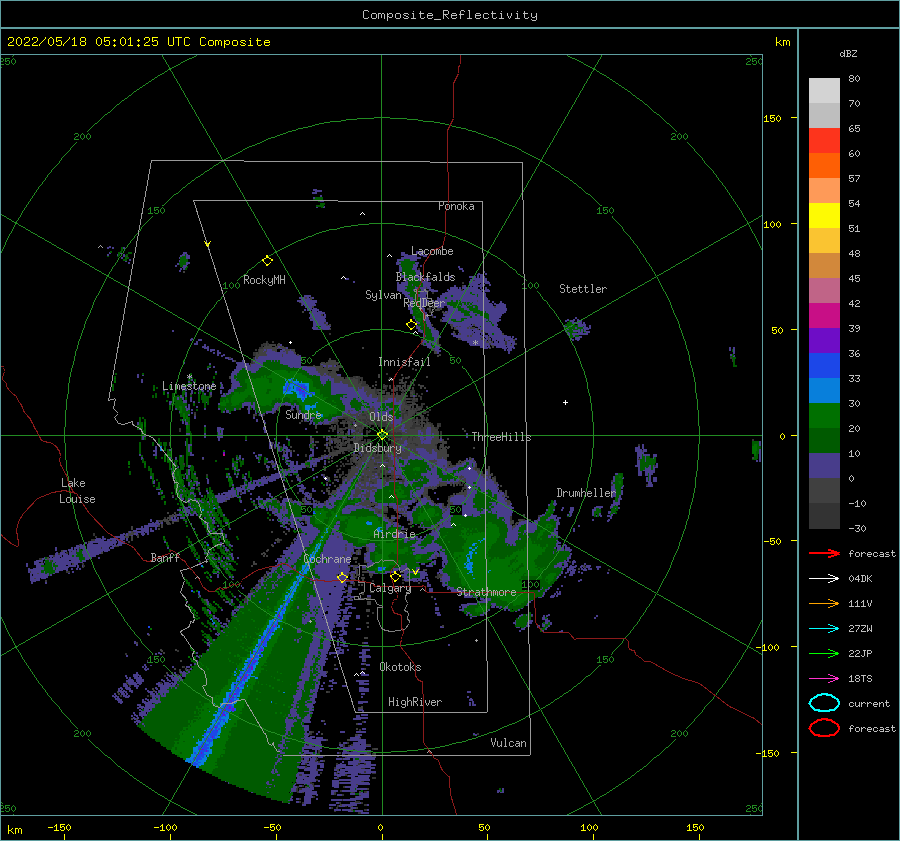Screen dimensions: 900x841
Task: Select the yellow diamond marker under Cochrane
Action: click(x=342, y=577)
